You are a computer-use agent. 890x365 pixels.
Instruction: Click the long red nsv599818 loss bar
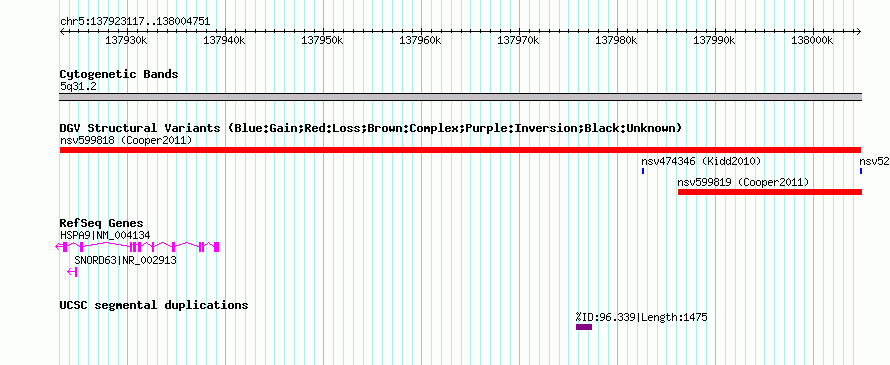(x=460, y=150)
